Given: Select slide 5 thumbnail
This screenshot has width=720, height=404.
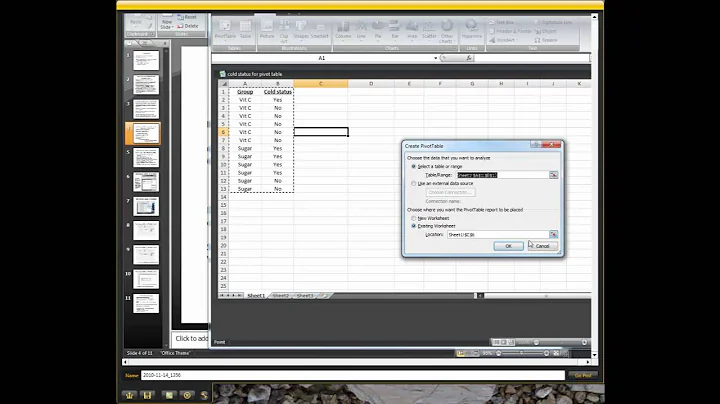Looking at the screenshot, I should click(146, 157).
